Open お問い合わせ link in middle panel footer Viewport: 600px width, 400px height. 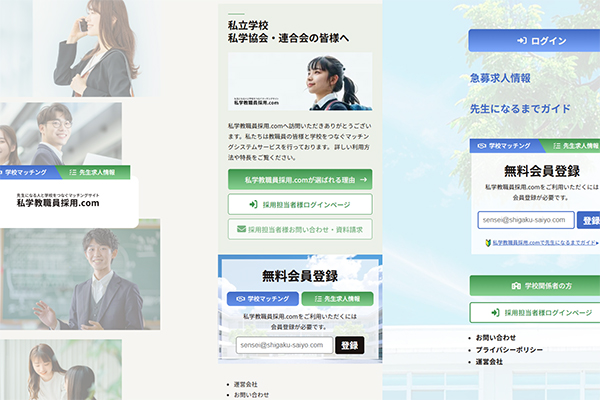click(x=251, y=395)
